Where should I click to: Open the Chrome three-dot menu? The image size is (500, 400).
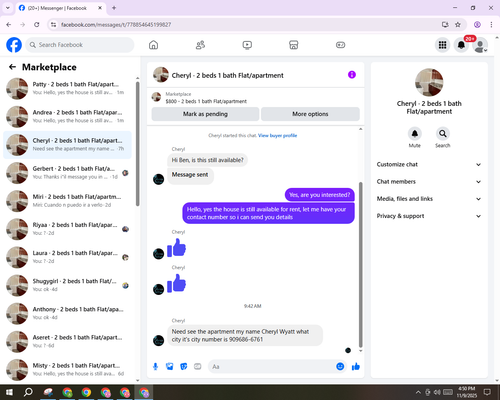pos(491,25)
